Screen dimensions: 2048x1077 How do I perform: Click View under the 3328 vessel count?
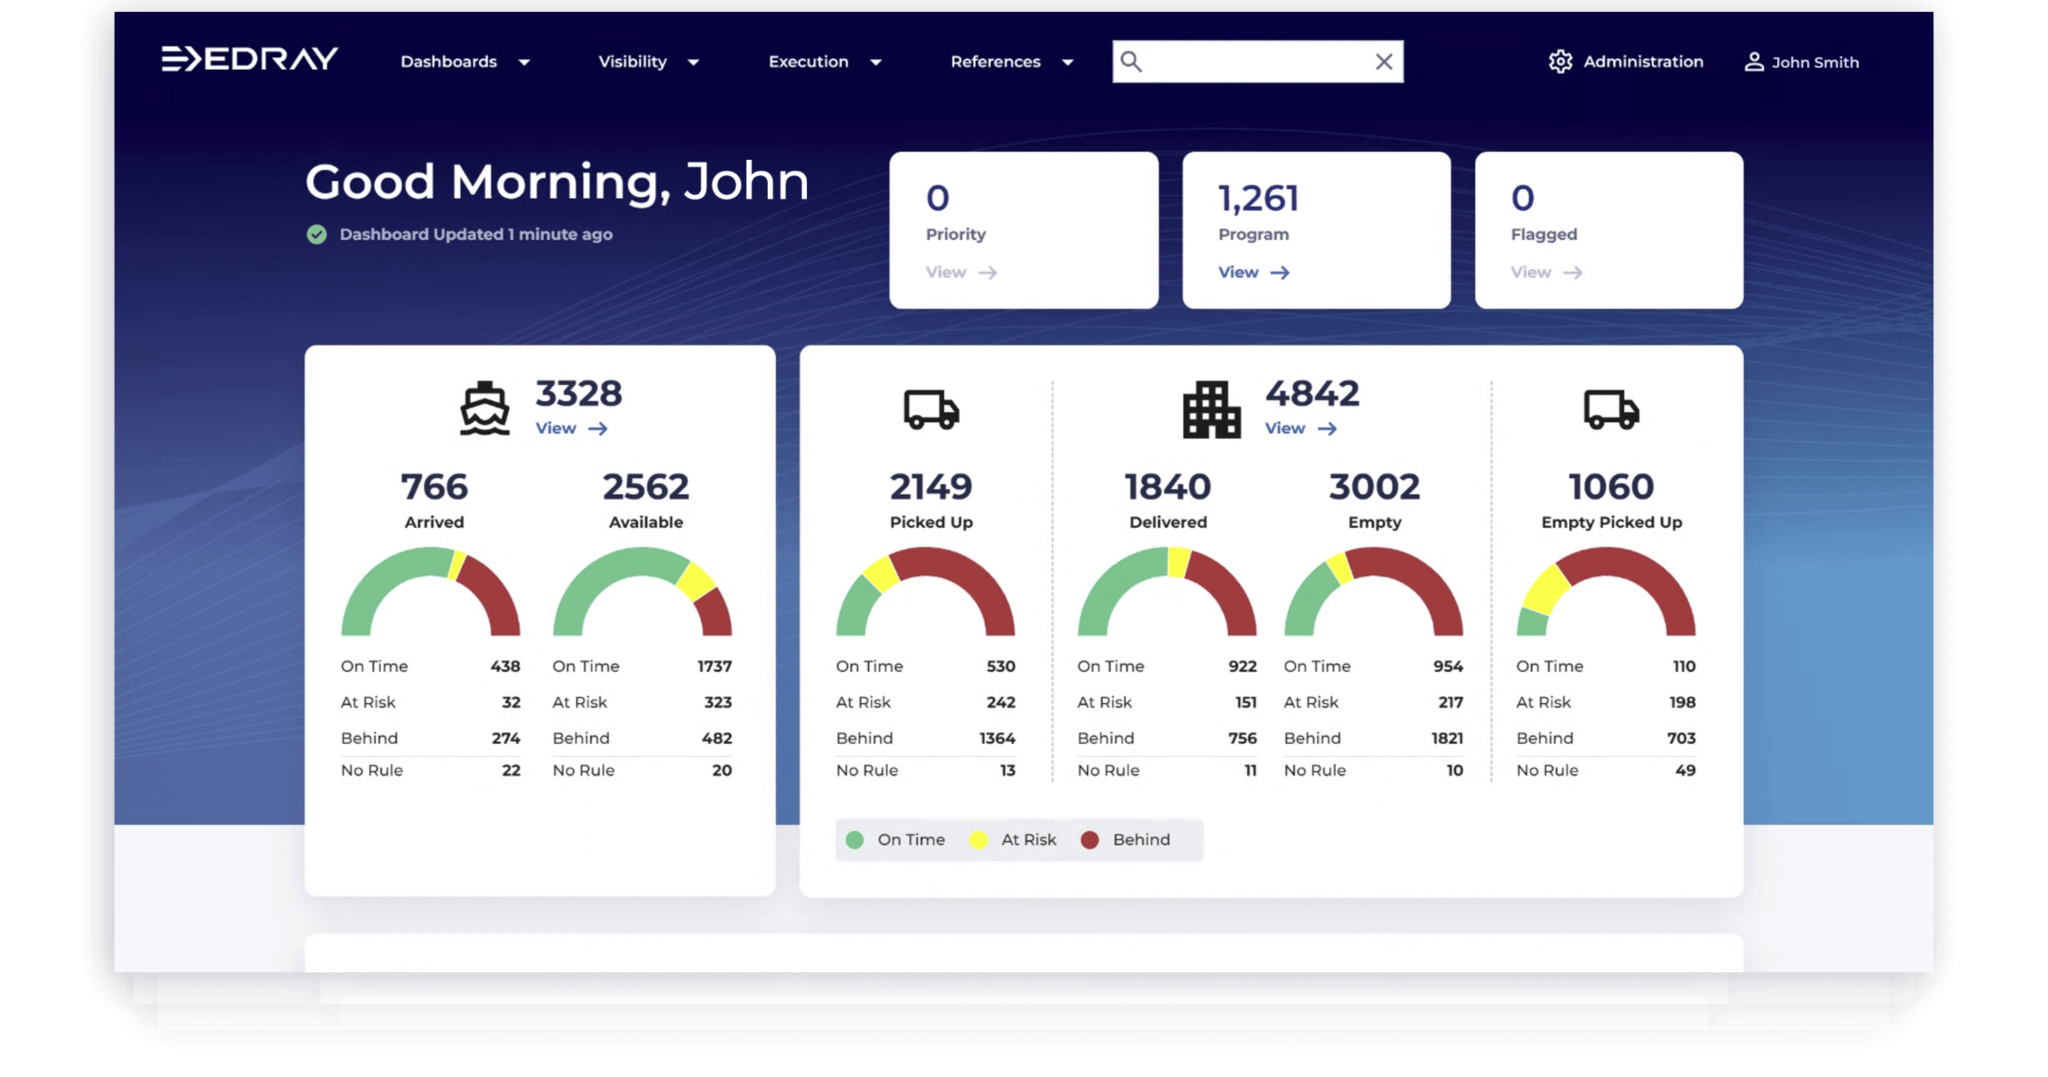tap(571, 428)
